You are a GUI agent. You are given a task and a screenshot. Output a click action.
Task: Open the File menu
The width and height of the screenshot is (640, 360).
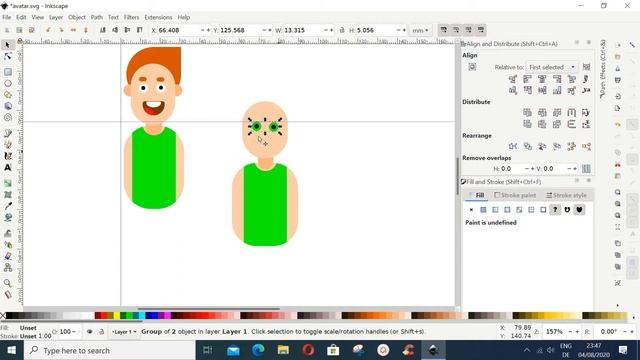tap(7, 17)
